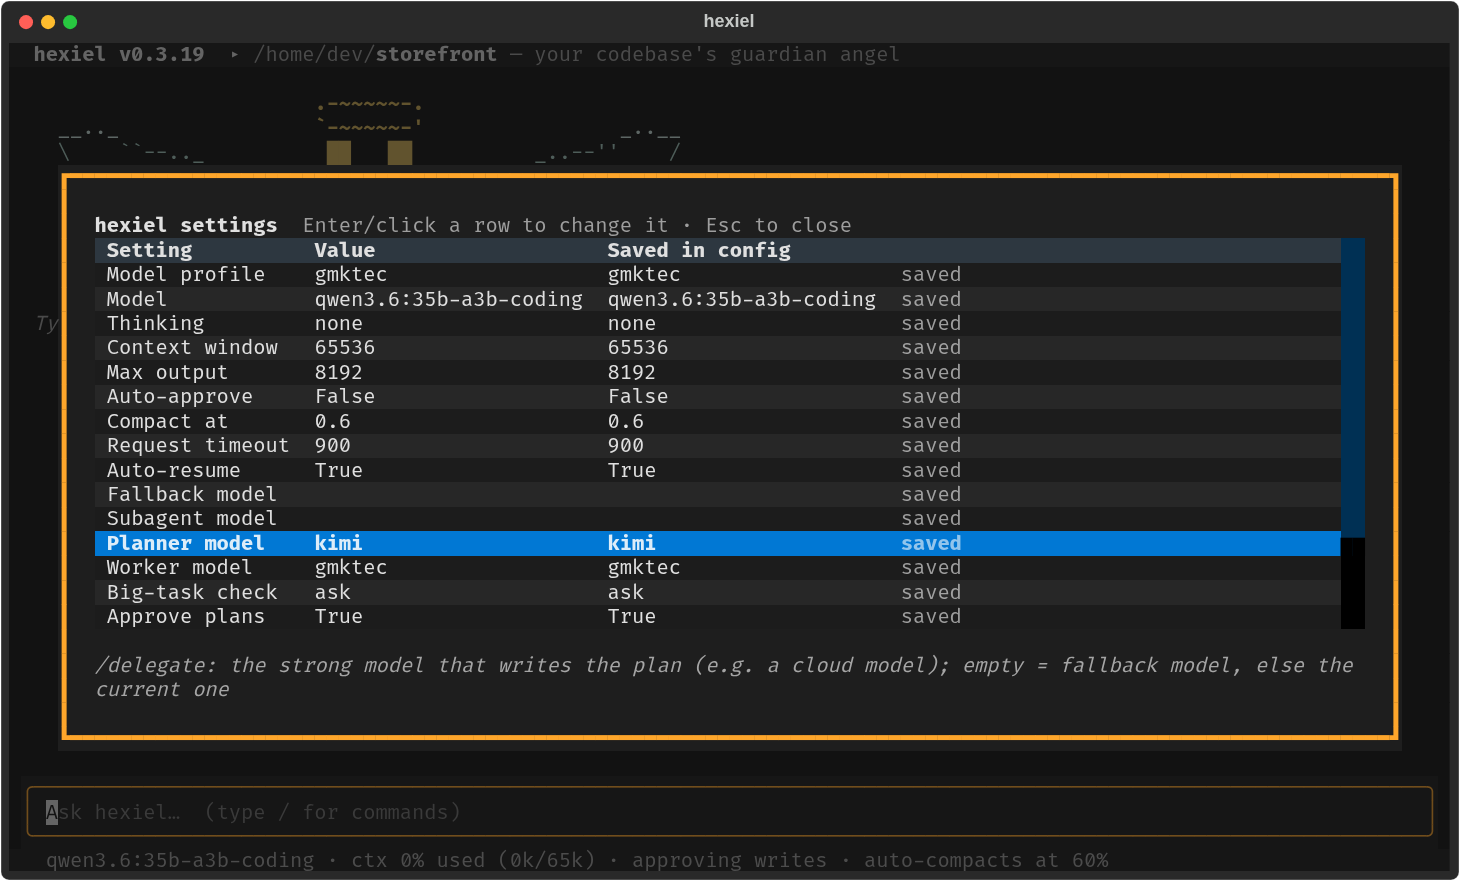Toggle the Auto-resume setting row
1460x881 pixels.
point(717,471)
